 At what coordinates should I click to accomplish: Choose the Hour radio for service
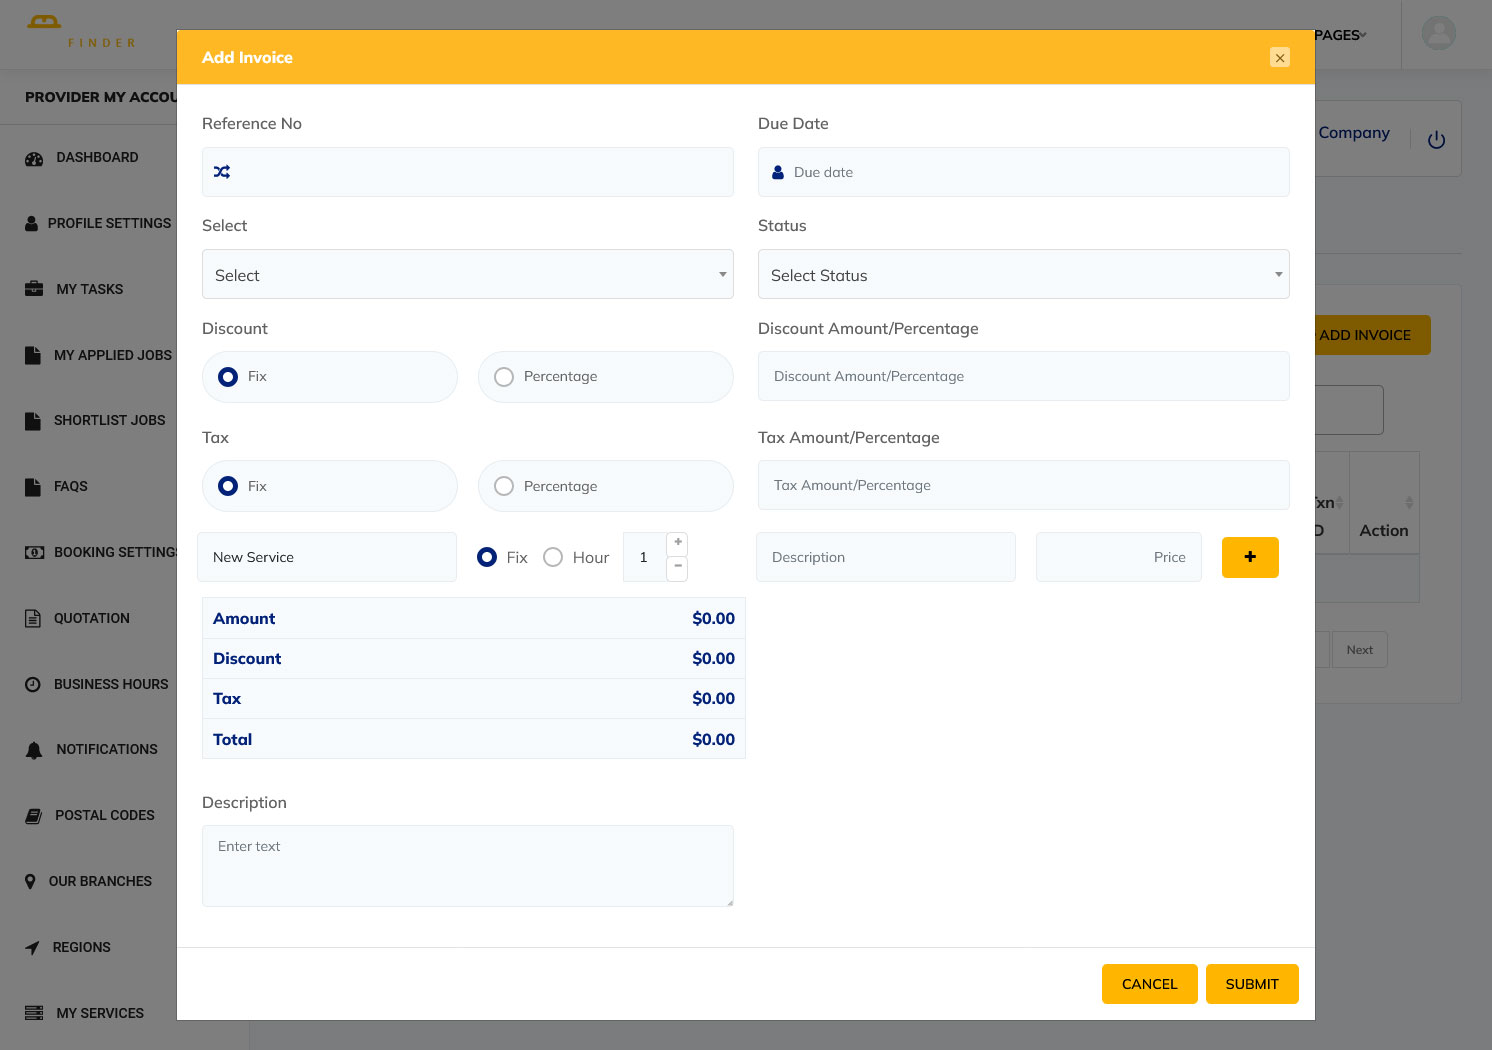[x=553, y=557]
